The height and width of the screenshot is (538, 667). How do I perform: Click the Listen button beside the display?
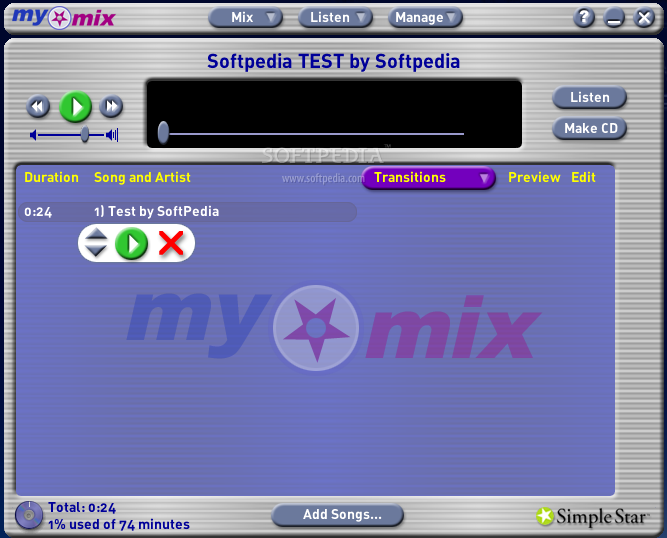tap(590, 97)
